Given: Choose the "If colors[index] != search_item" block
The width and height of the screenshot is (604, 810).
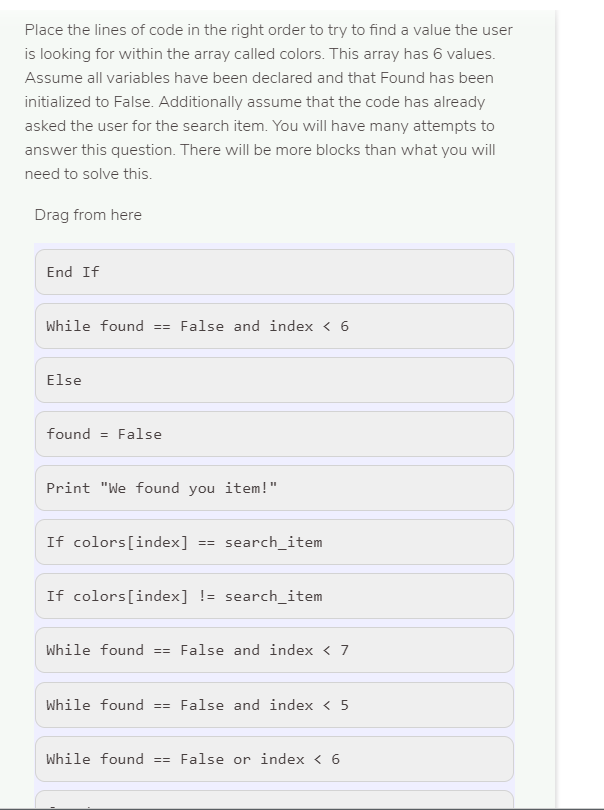Looking at the screenshot, I should [275, 596].
